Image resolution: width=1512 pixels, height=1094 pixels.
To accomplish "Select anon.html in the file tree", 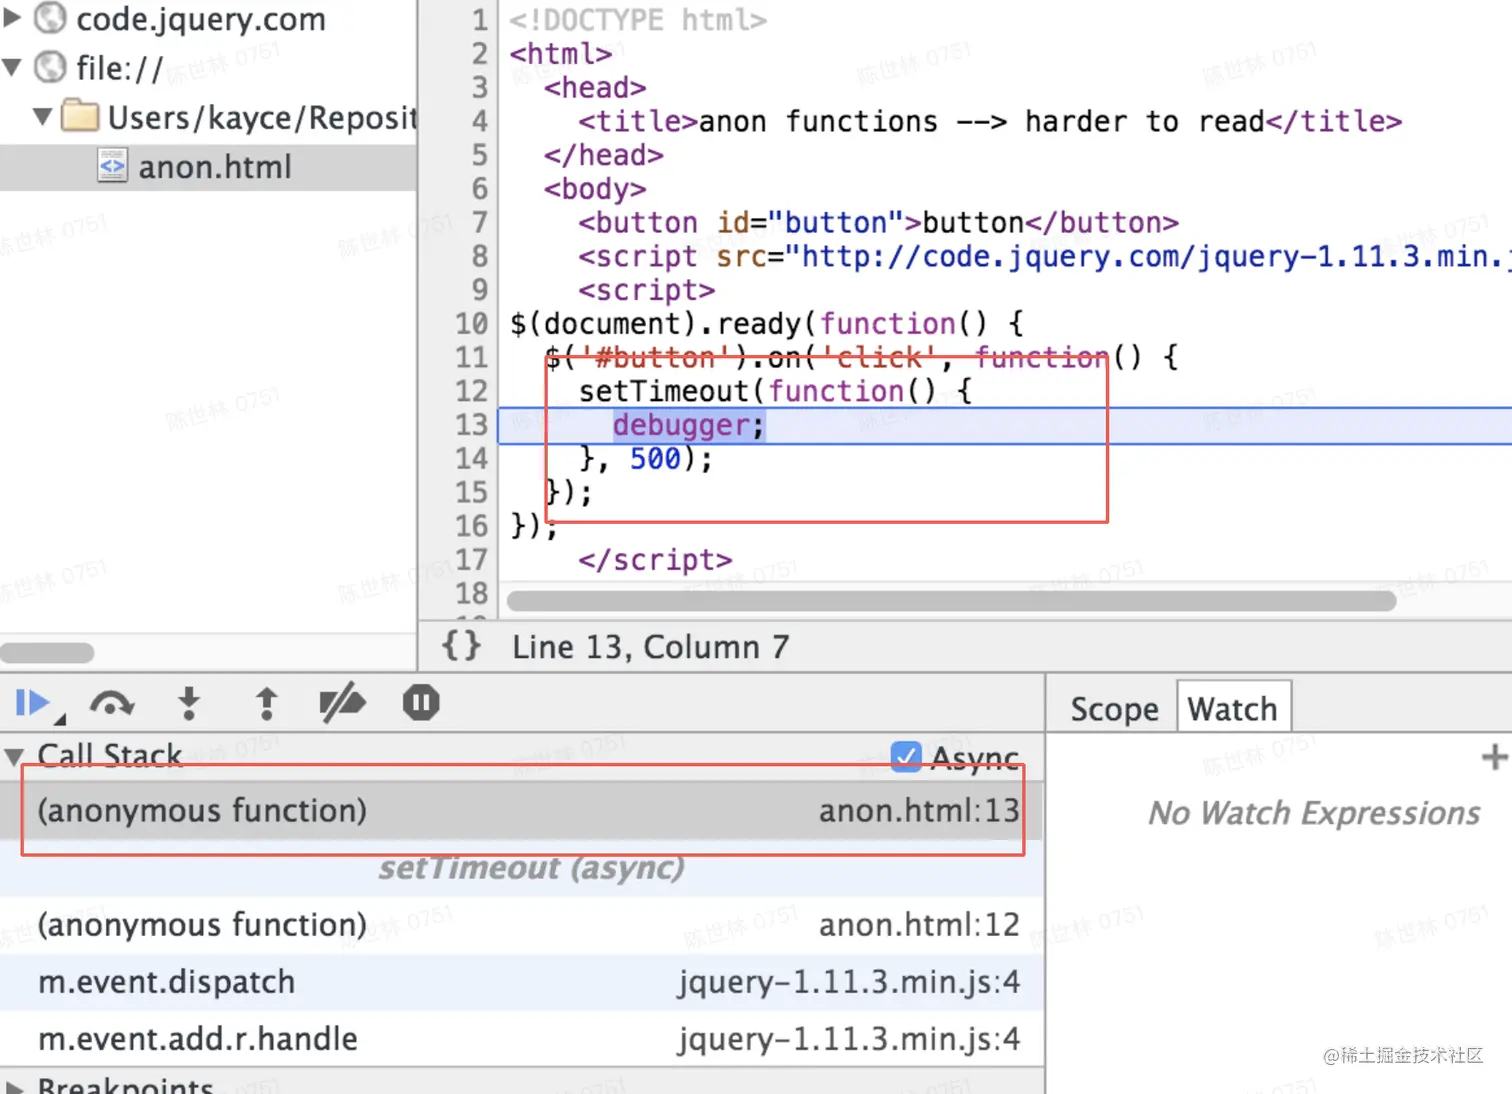I will point(208,167).
